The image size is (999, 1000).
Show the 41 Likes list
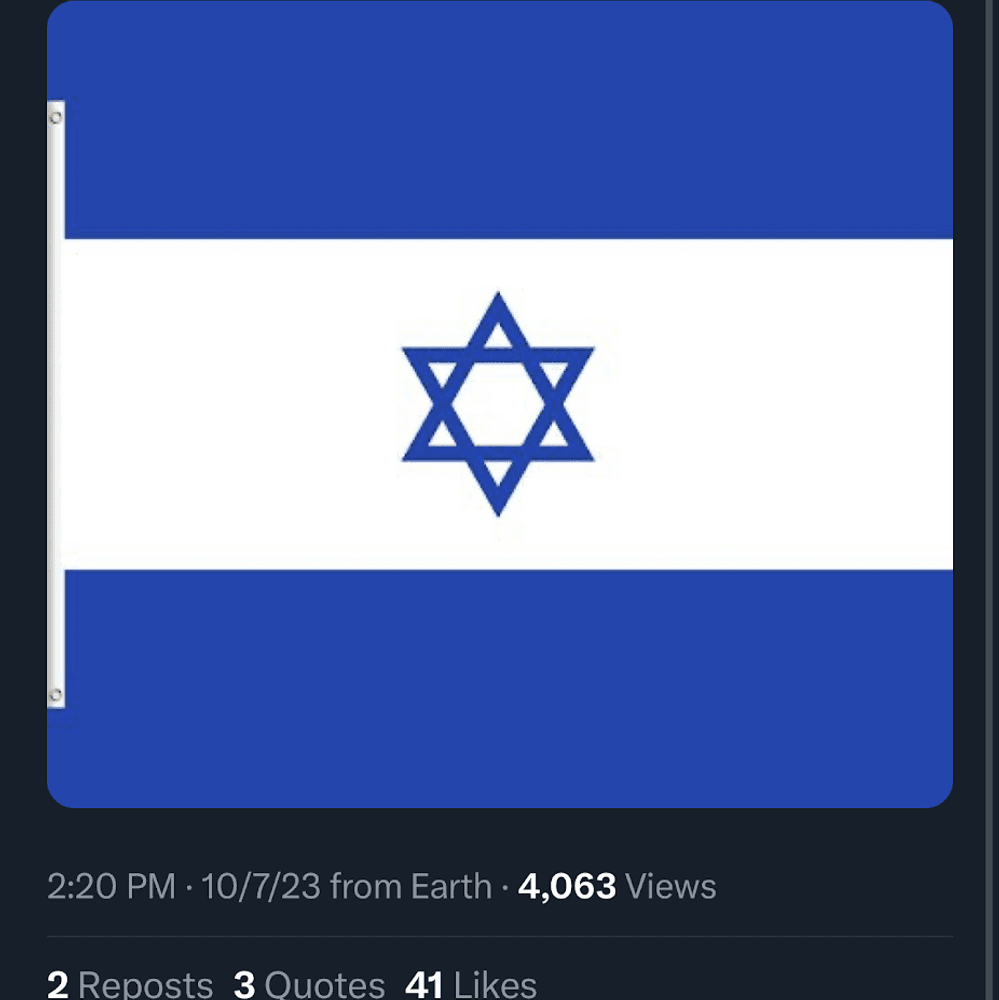click(x=471, y=984)
